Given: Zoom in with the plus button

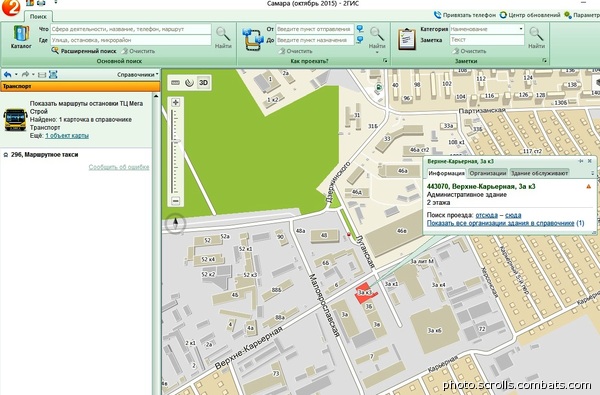Looking at the screenshot, I should tap(176, 102).
